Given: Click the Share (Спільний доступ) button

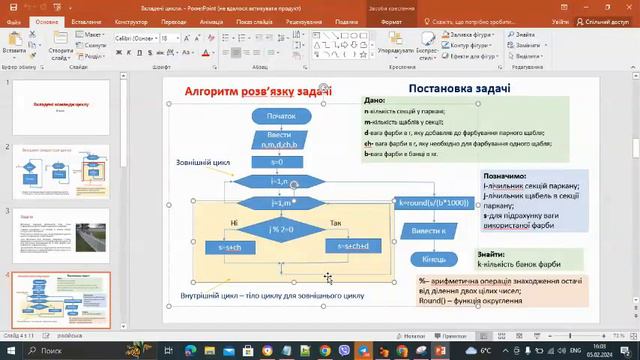Looking at the screenshot, I should (x=603, y=22).
